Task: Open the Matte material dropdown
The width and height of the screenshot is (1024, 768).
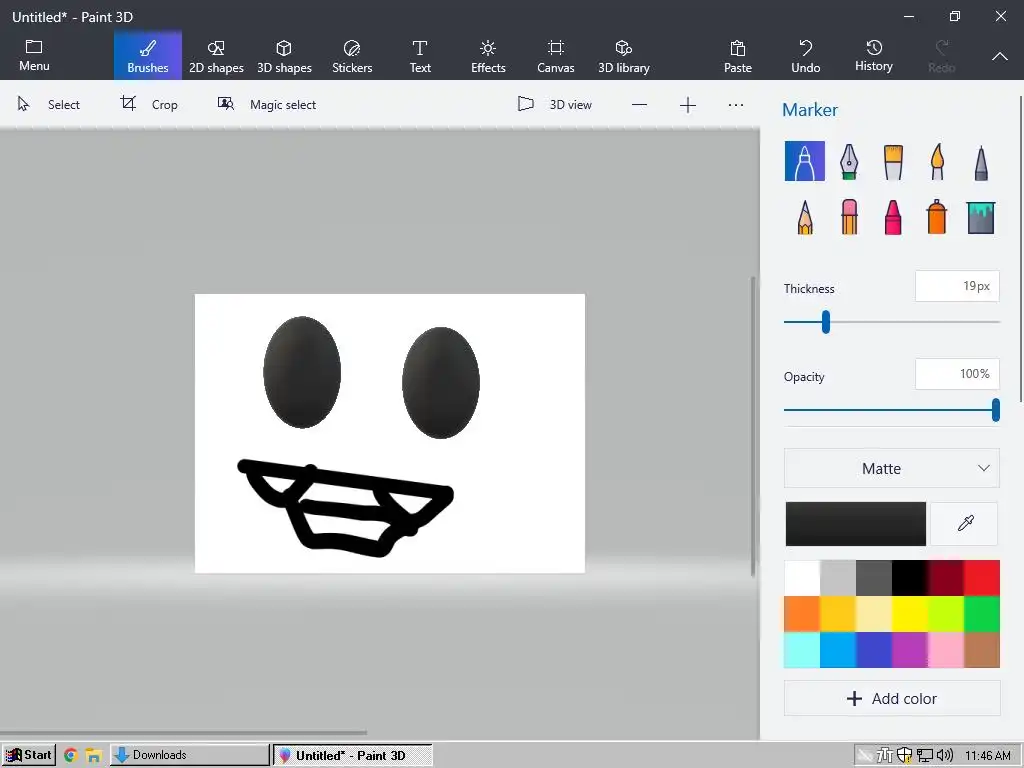Action: click(x=891, y=468)
